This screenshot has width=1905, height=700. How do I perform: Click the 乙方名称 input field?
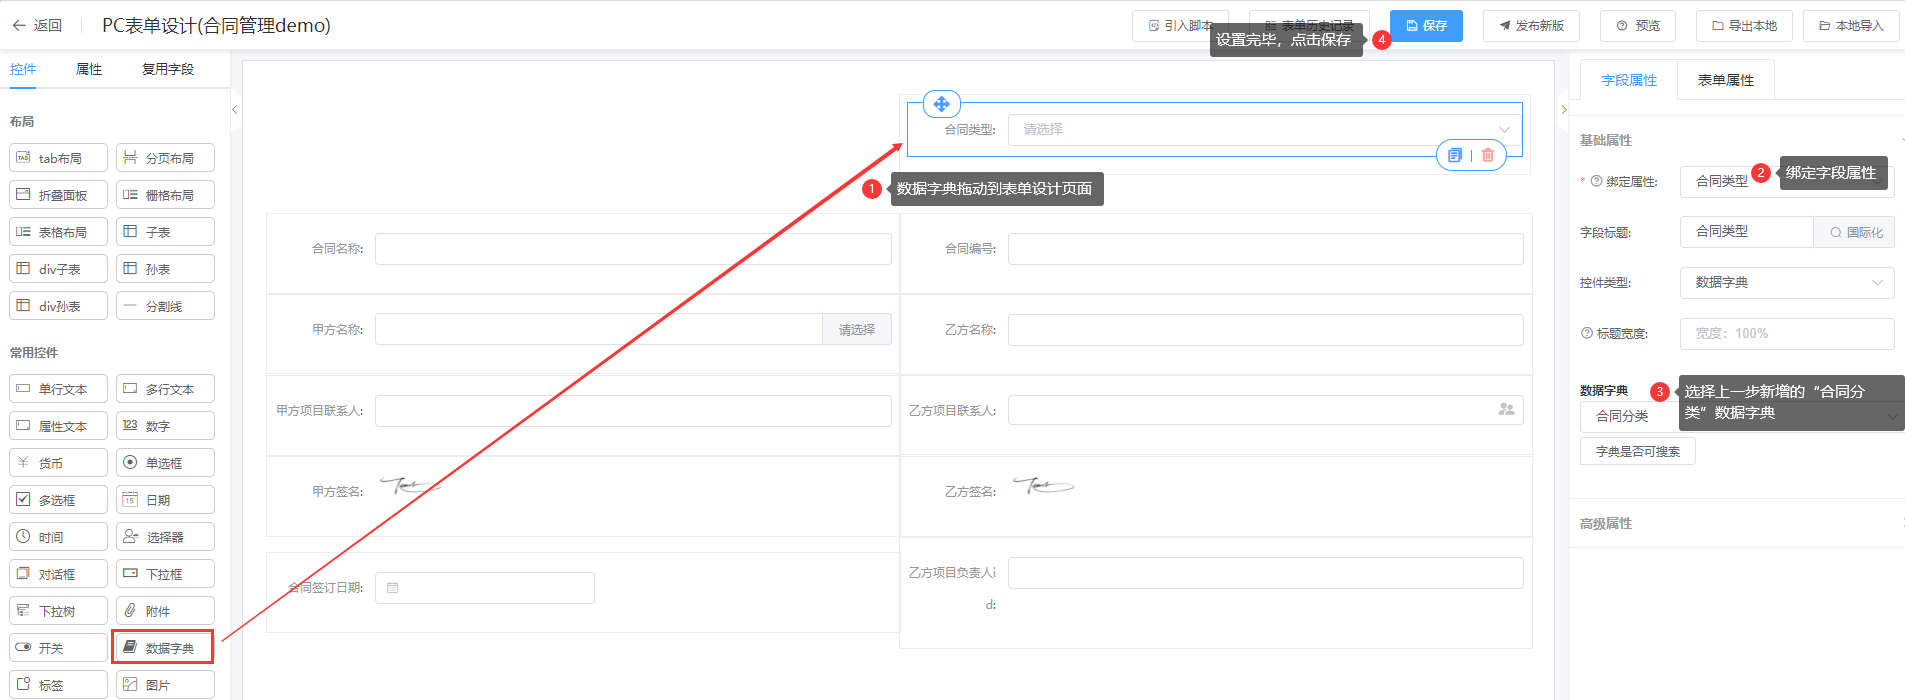coord(1265,330)
